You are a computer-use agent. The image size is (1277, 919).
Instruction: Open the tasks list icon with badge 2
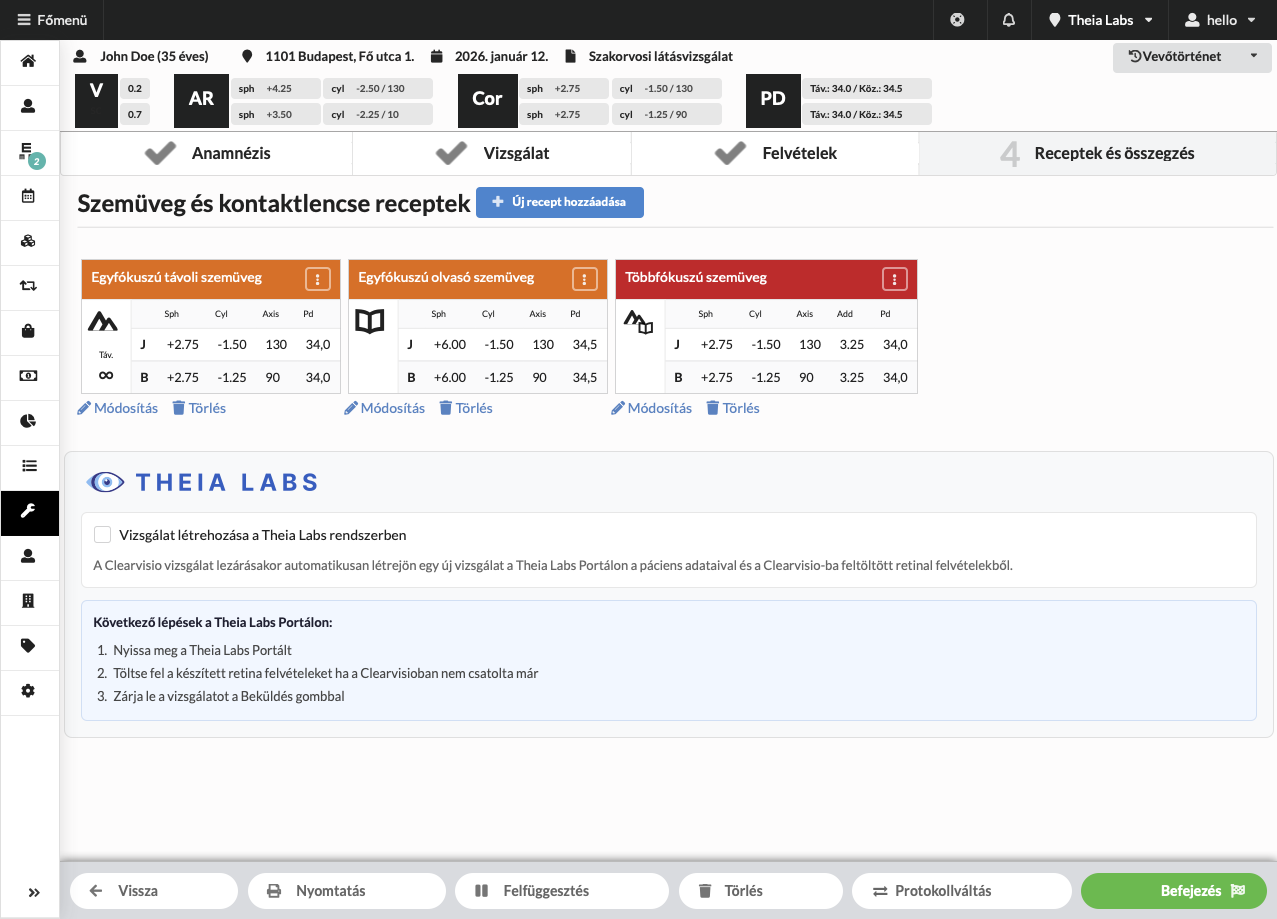tap(29, 152)
